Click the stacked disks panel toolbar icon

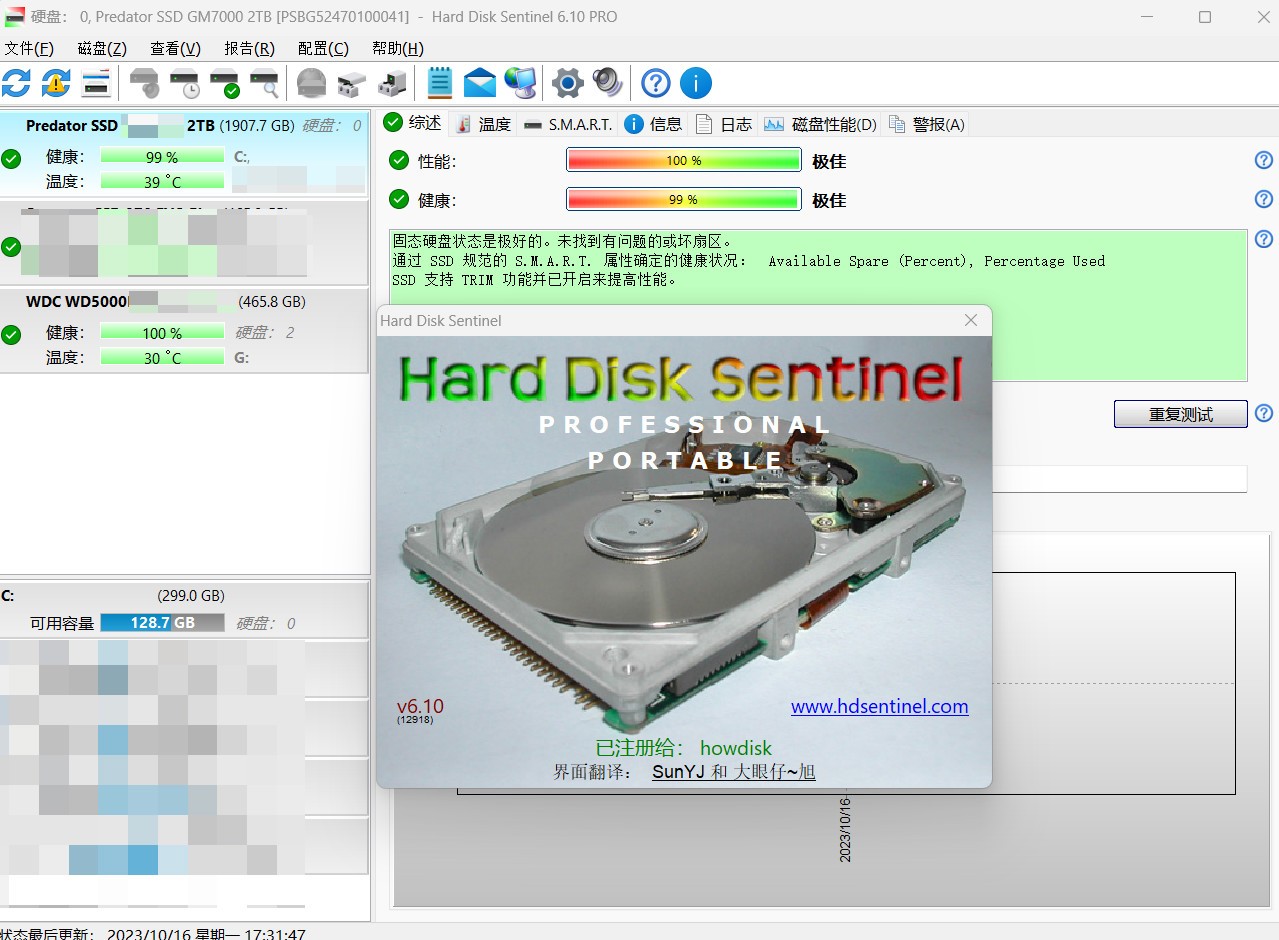pyautogui.click(x=96, y=82)
